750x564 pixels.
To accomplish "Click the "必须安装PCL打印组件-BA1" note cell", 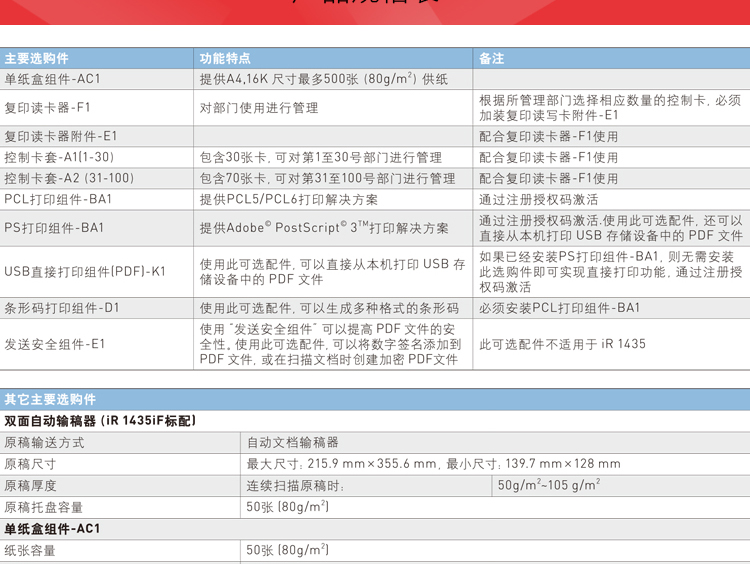I will click(x=559, y=308).
